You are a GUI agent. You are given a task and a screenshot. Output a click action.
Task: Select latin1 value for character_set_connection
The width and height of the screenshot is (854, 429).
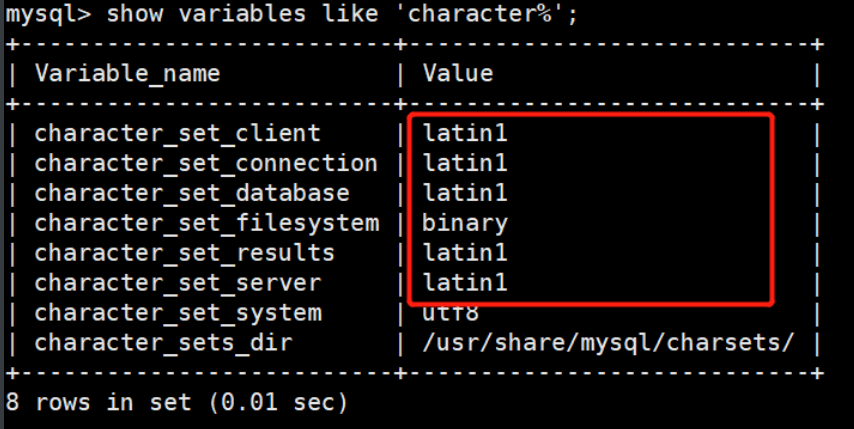[465, 163]
